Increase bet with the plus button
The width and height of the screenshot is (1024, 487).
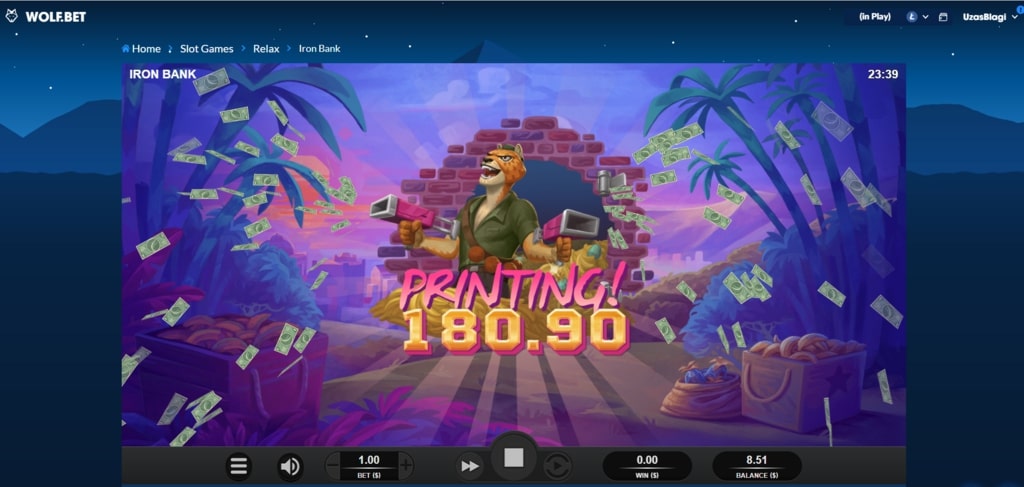[x=406, y=465]
